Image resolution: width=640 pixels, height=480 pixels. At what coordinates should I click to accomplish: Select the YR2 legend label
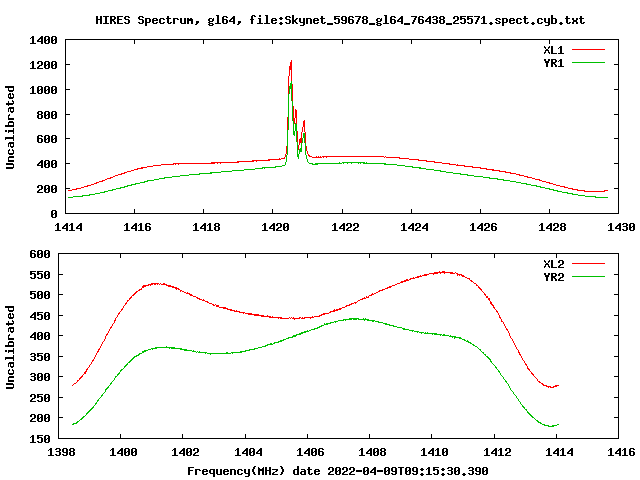(553, 277)
